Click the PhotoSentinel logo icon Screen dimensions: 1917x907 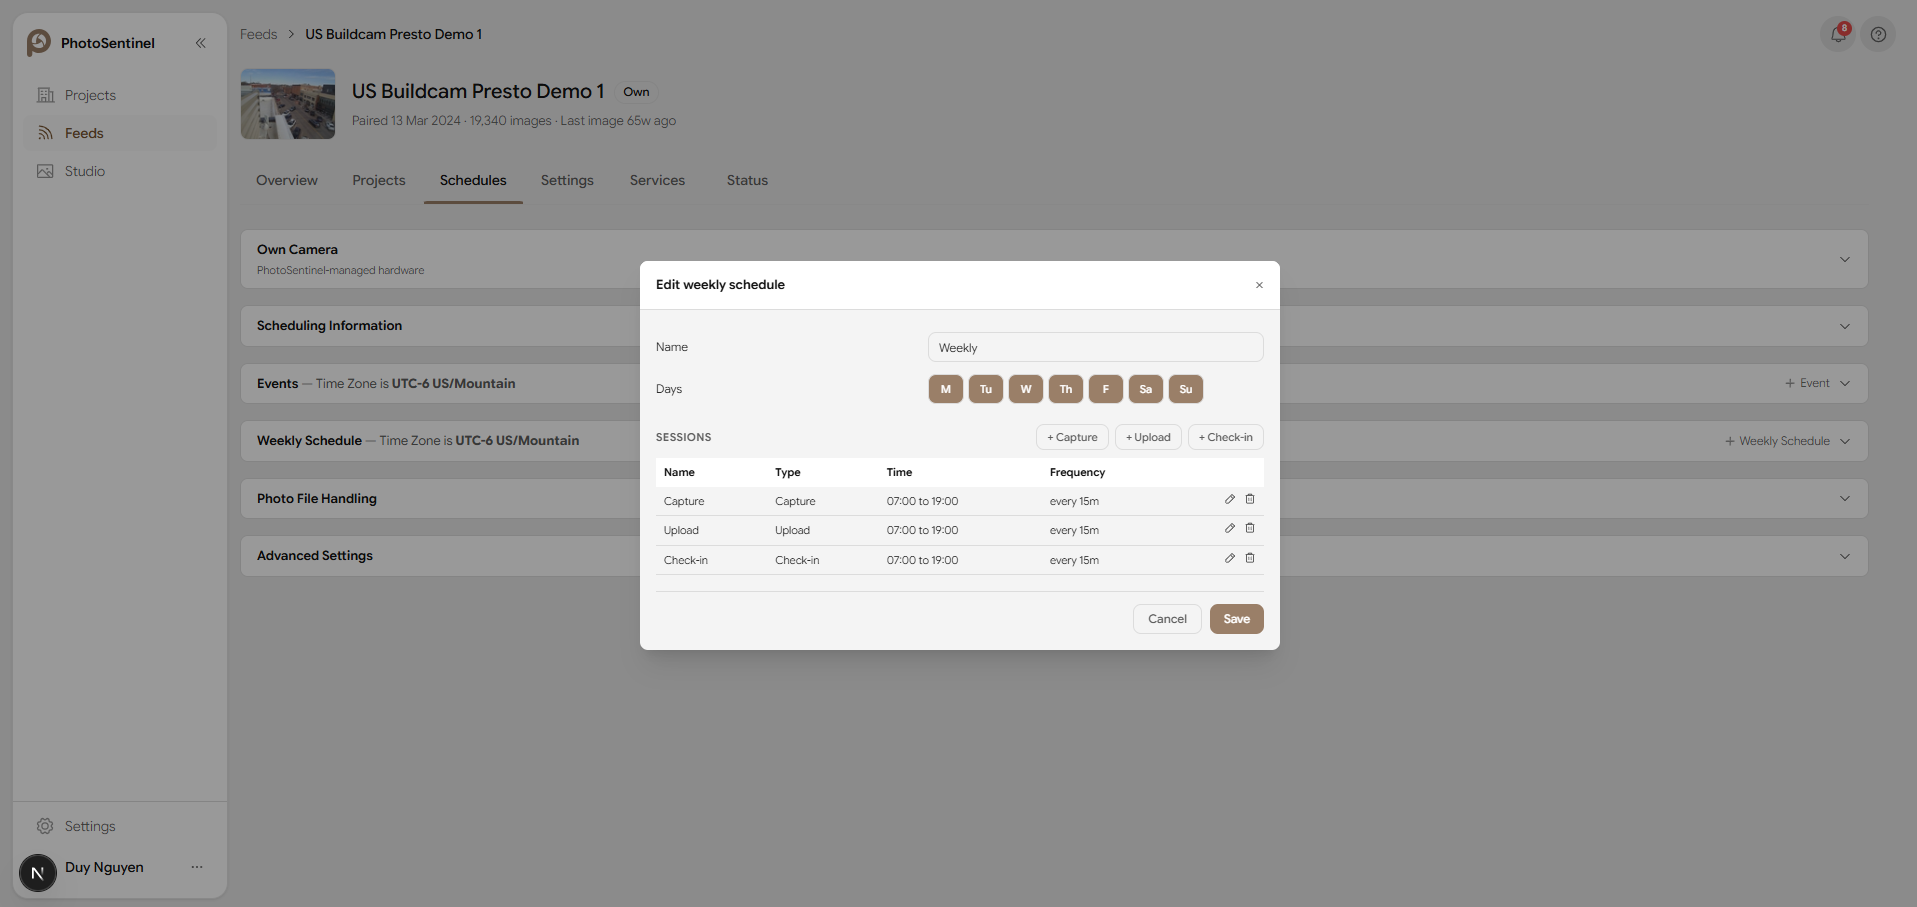[38, 42]
